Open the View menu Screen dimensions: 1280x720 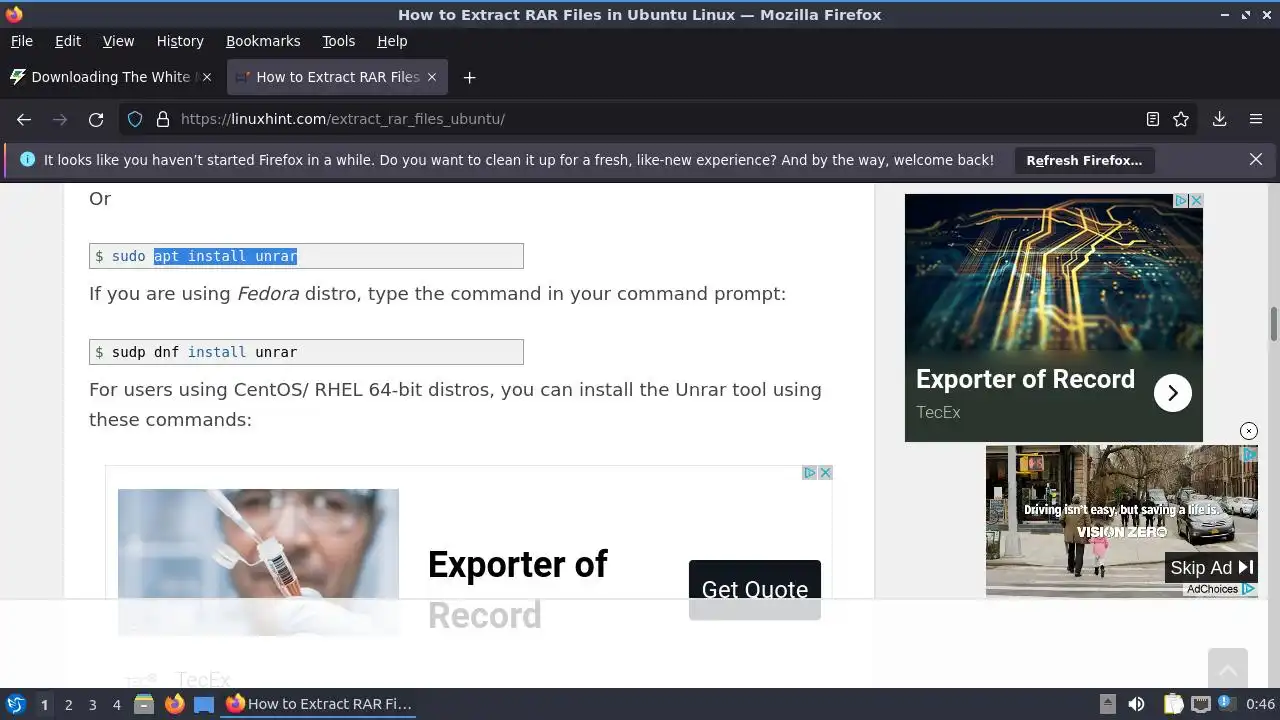[x=118, y=41]
